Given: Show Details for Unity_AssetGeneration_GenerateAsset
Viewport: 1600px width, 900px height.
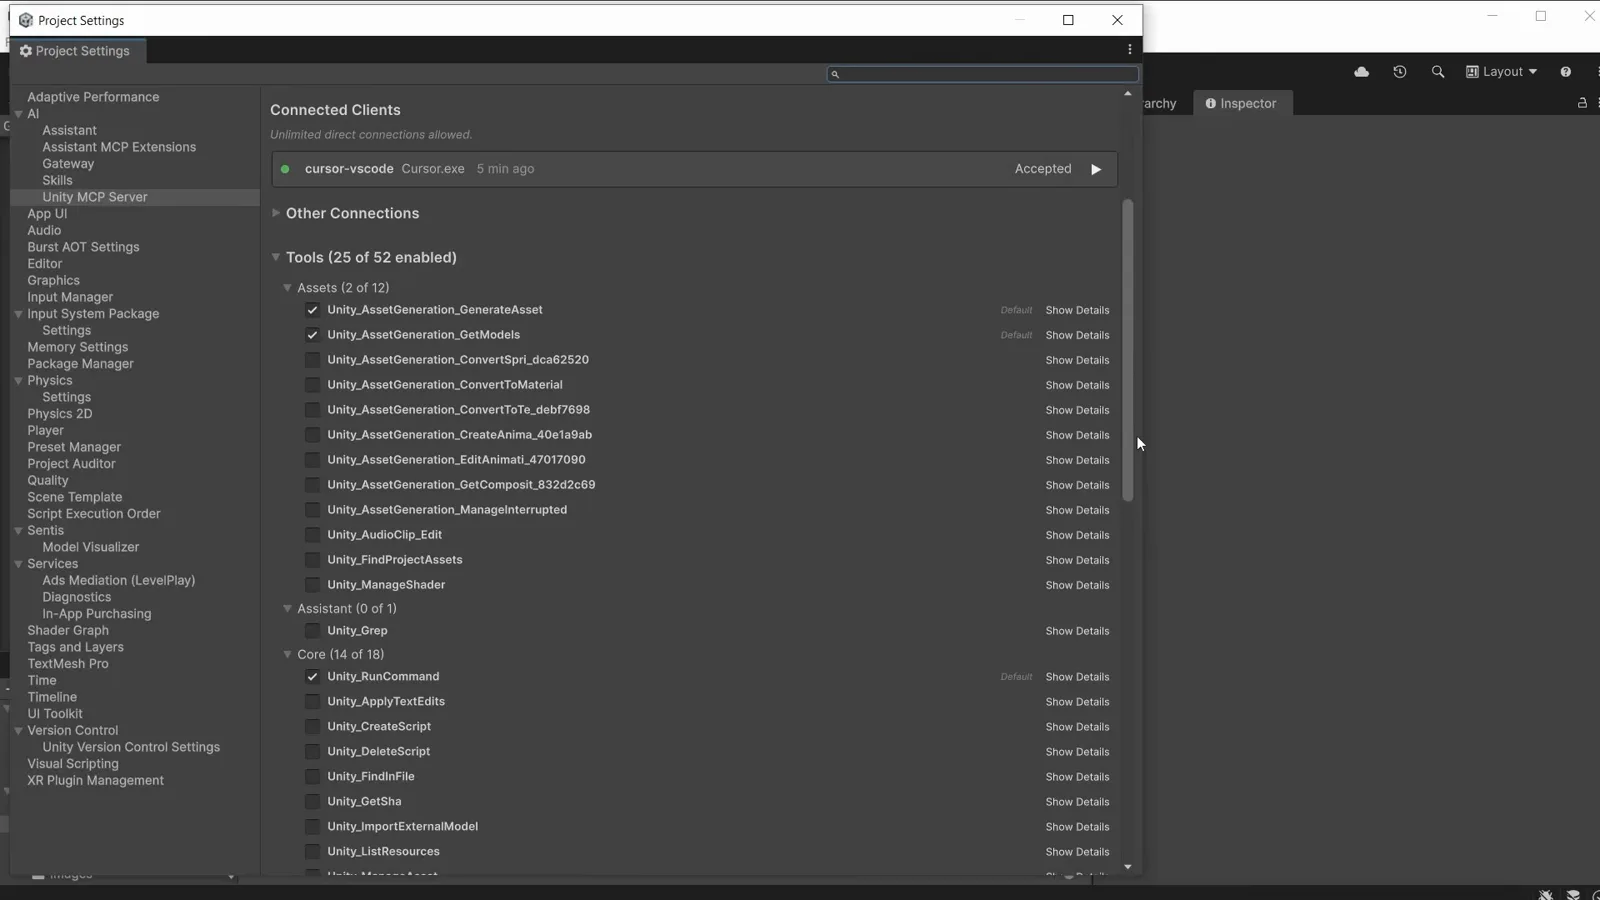Looking at the screenshot, I should tap(1077, 310).
